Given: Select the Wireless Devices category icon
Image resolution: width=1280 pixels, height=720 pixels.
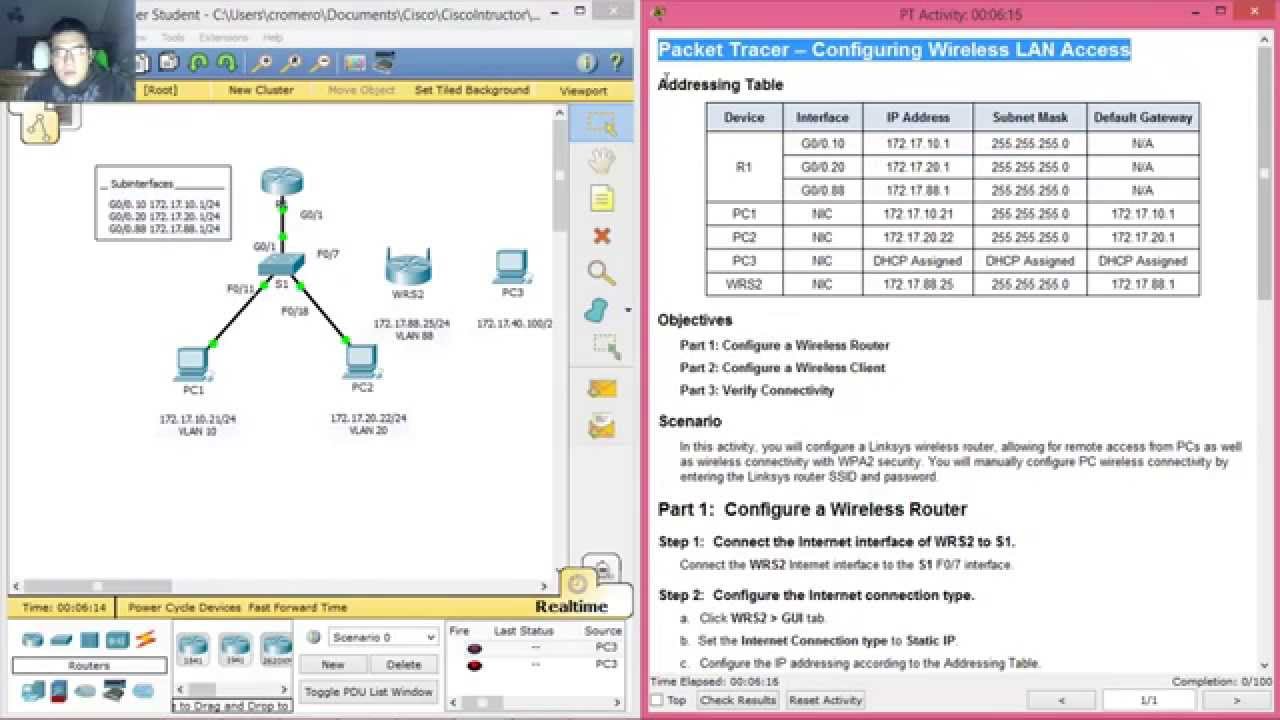Looking at the screenshot, I should (x=117, y=640).
